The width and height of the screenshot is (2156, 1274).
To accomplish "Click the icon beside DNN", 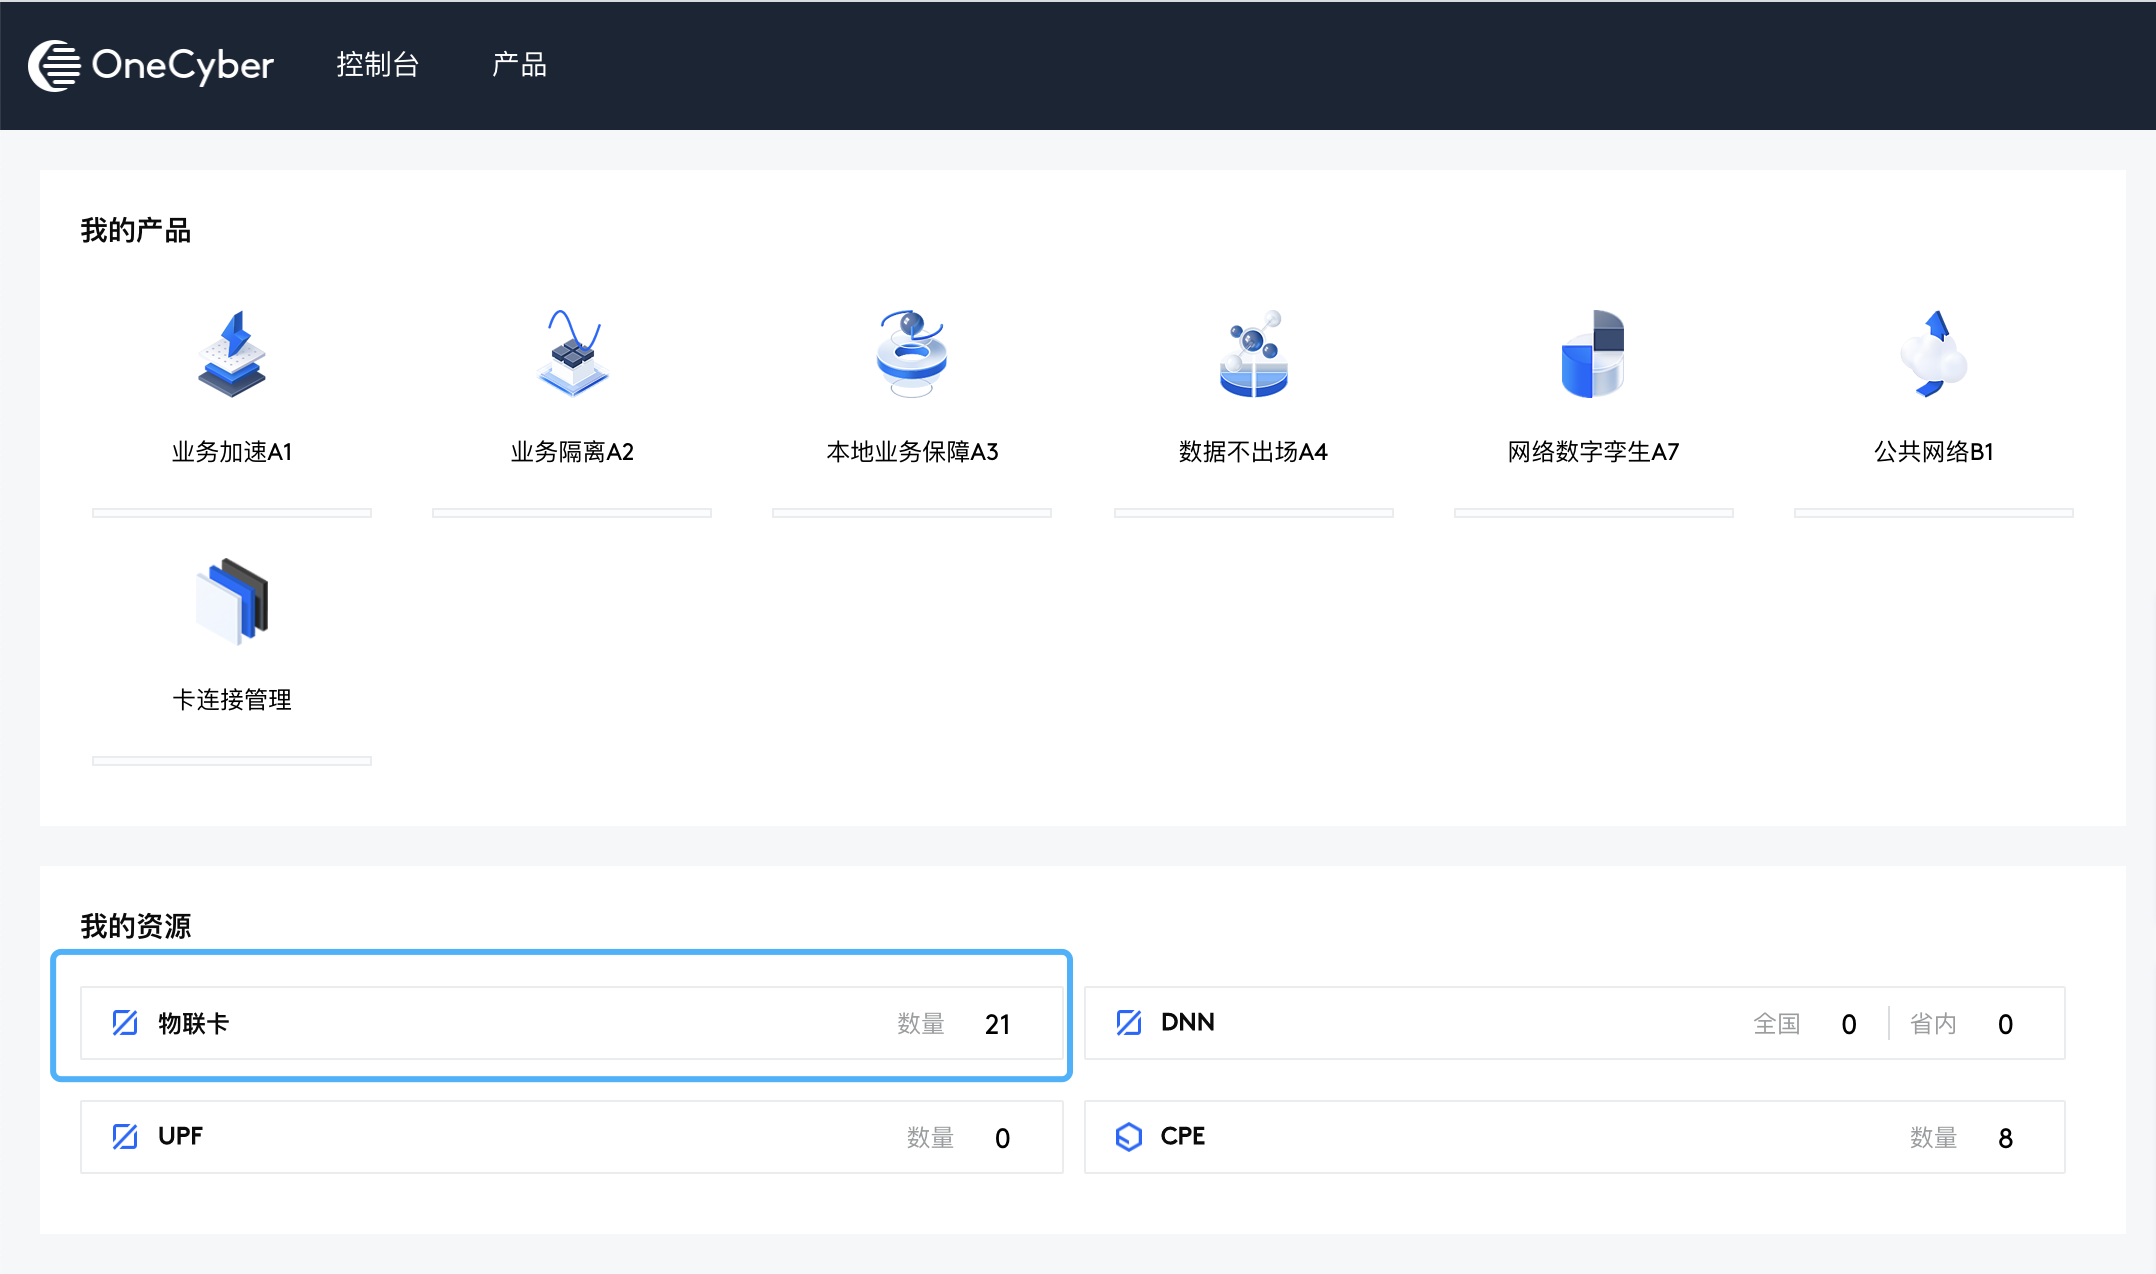I will (x=1129, y=1023).
